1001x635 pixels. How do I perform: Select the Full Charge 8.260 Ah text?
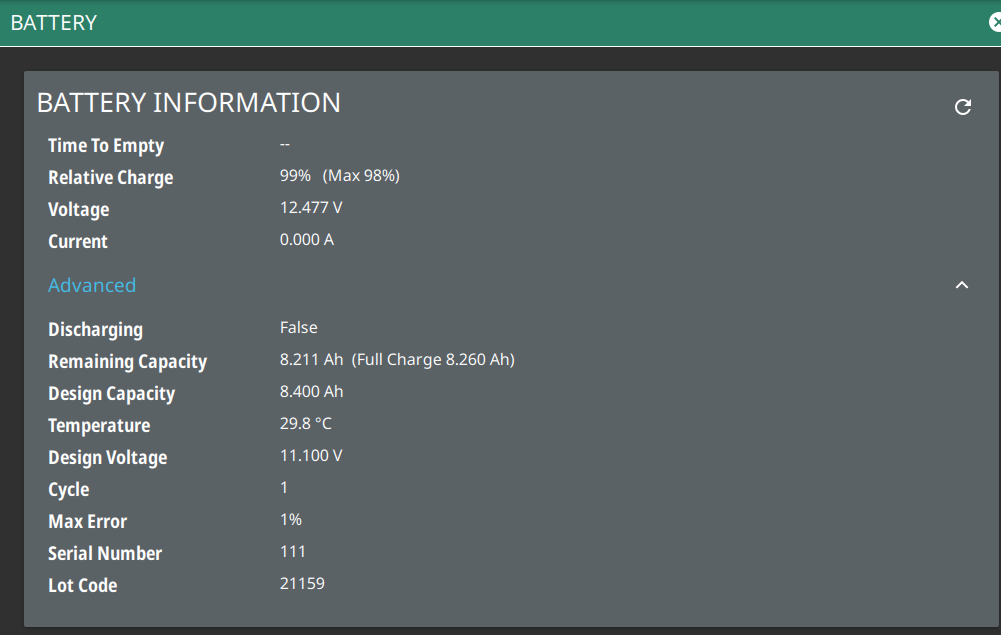click(433, 359)
